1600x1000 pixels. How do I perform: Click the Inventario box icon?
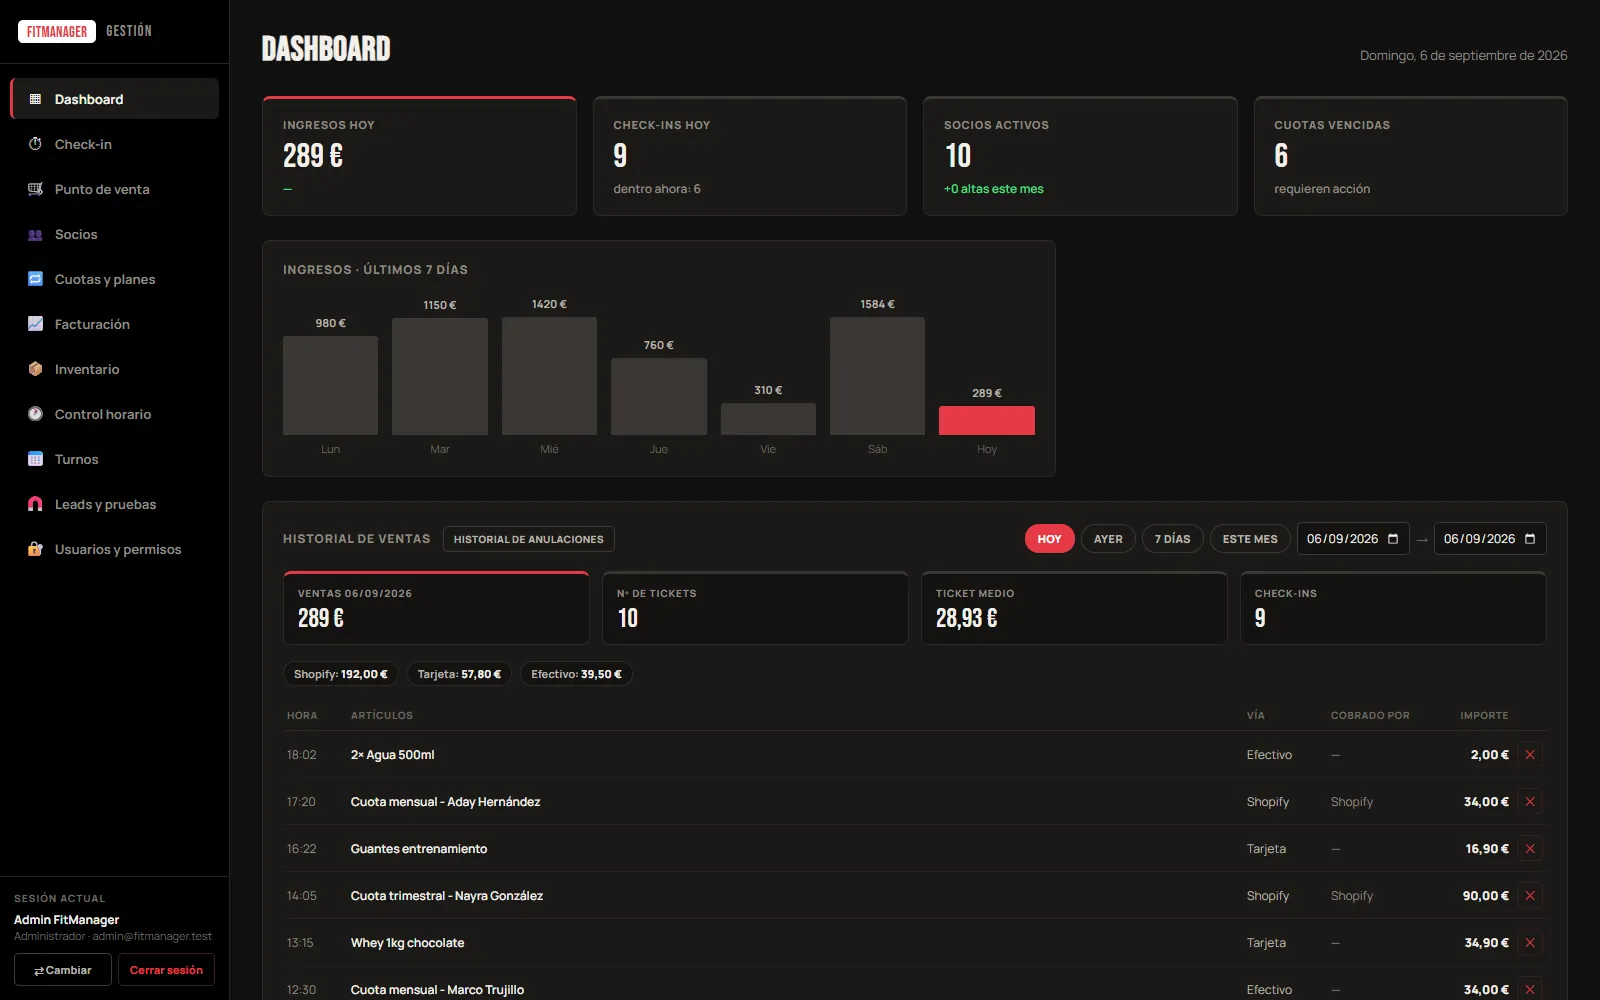click(35, 369)
